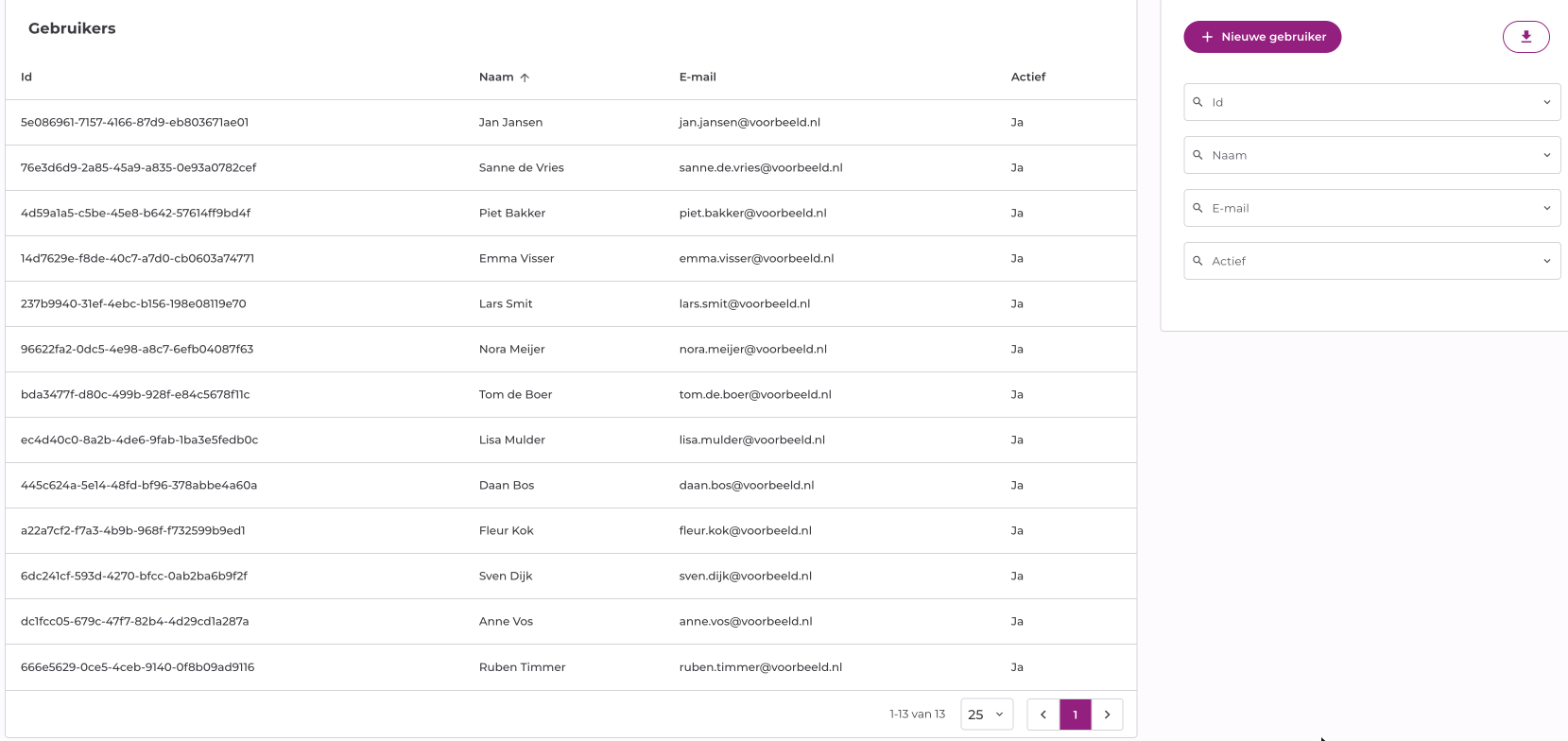The width and height of the screenshot is (1568, 741).
Task: Sort by the Id column header
Action: (26, 77)
